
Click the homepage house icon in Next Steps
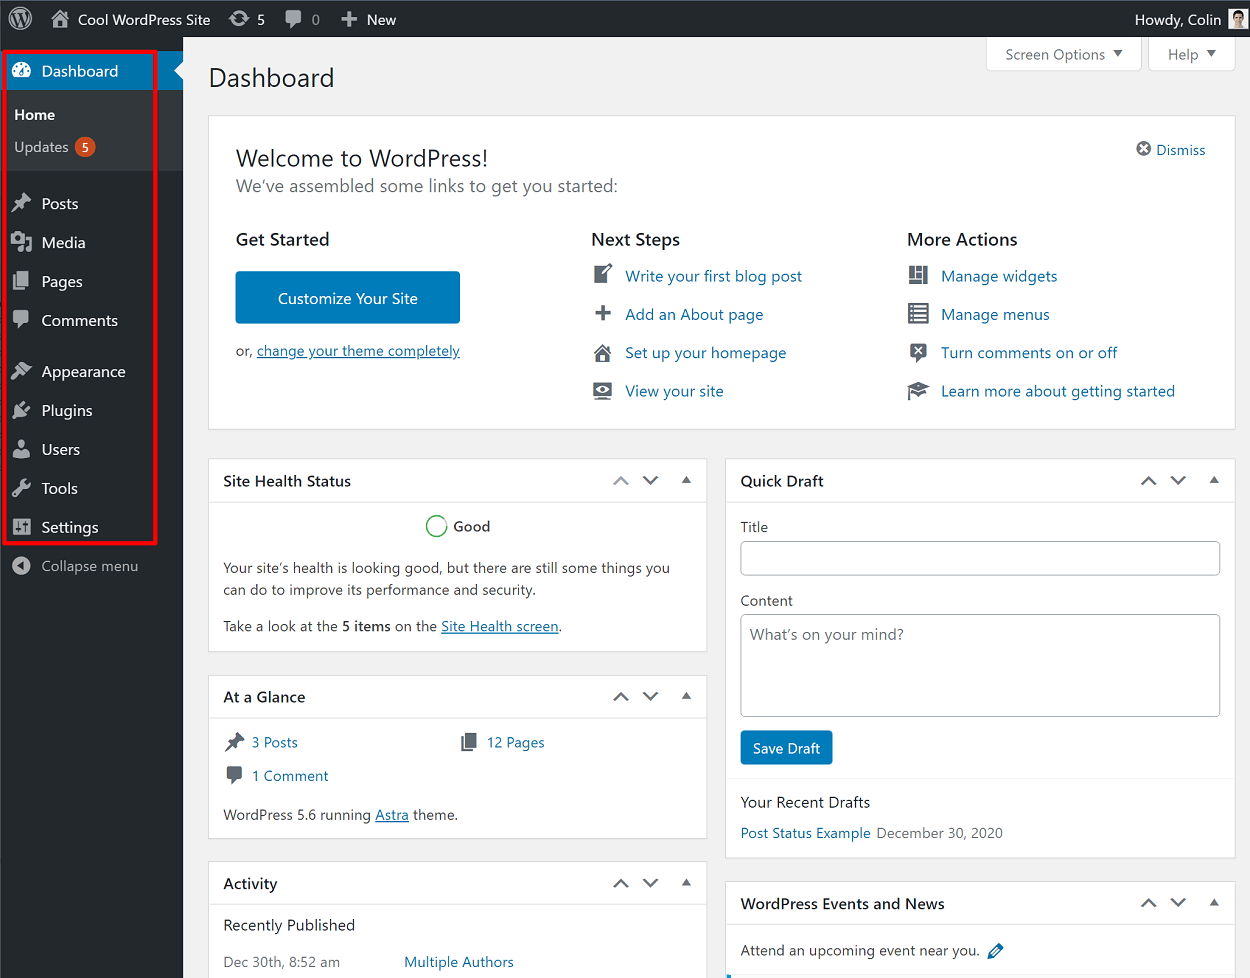pyautogui.click(x=603, y=352)
